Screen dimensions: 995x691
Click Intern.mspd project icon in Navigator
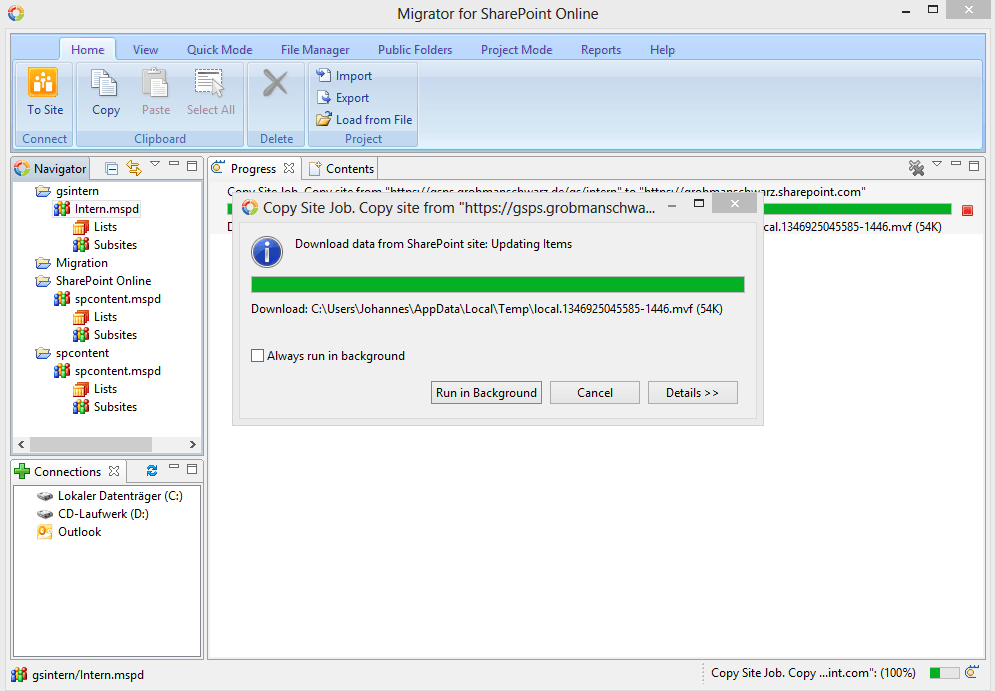[62, 209]
